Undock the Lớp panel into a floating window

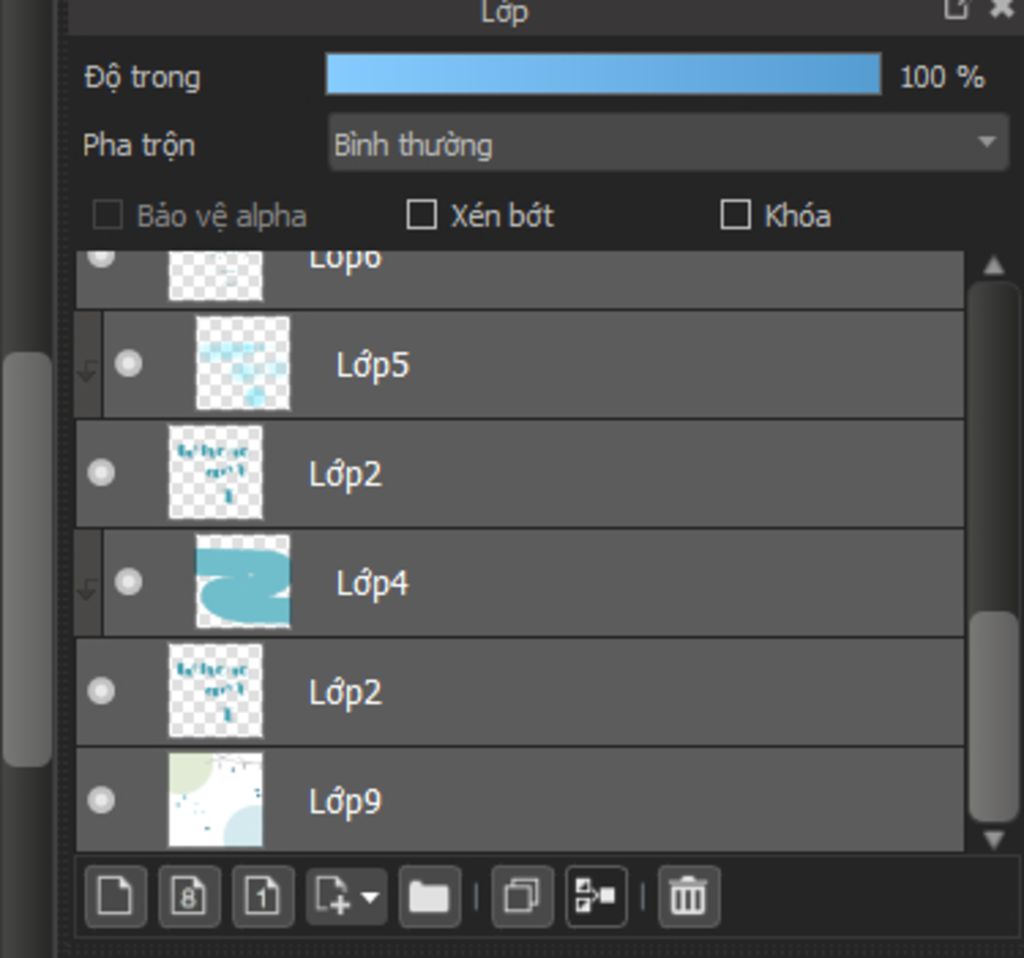956,9
